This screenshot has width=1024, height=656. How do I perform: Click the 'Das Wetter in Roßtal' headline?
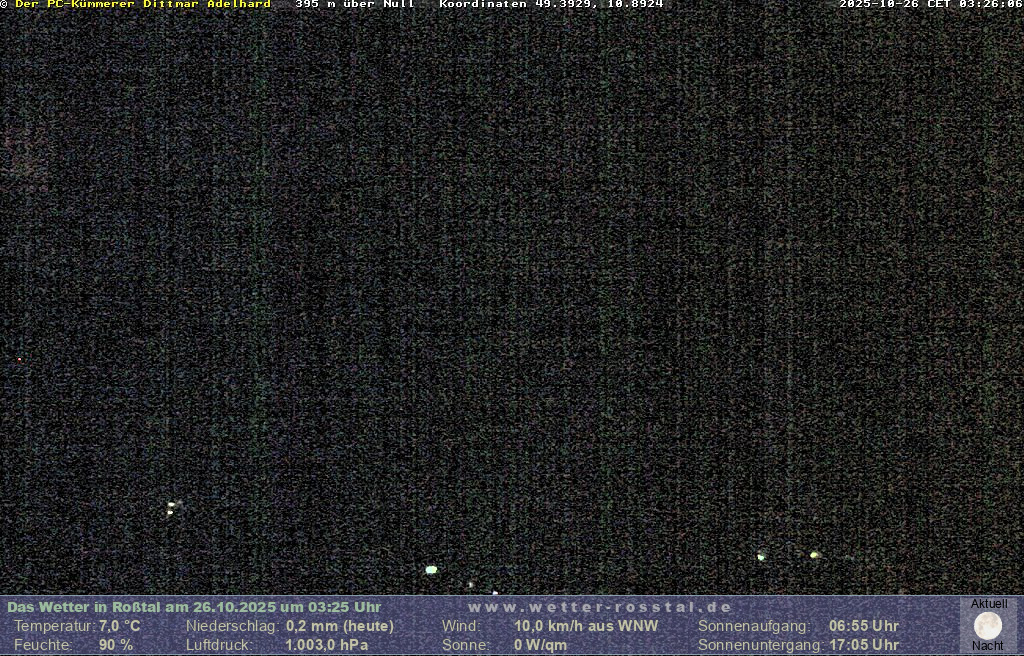(194, 607)
